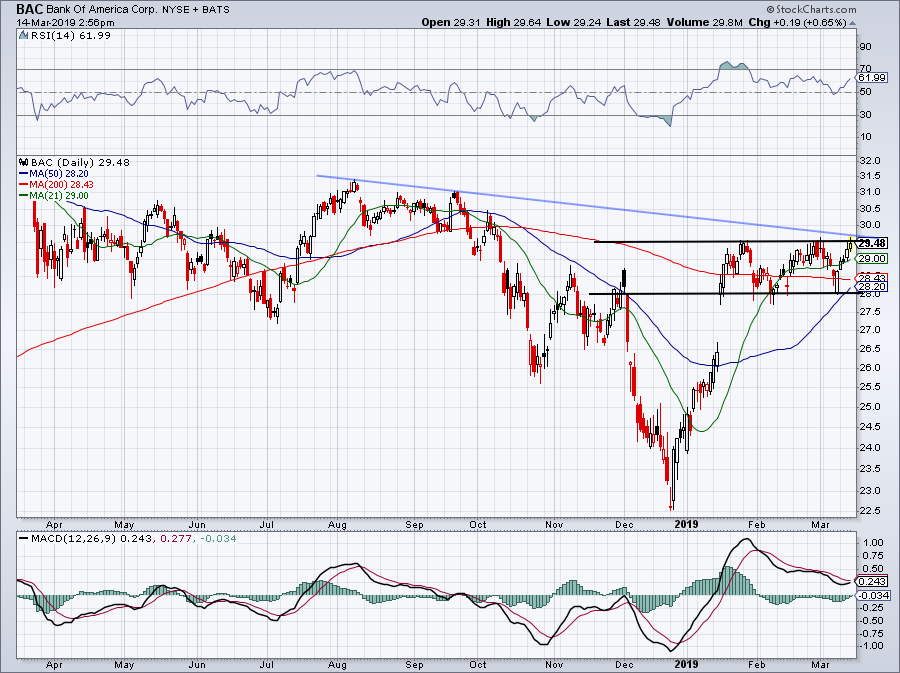This screenshot has height=673, width=900.
Task: Click the Aug label under the price chart
Action: pyautogui.click(x=338, y=524)
